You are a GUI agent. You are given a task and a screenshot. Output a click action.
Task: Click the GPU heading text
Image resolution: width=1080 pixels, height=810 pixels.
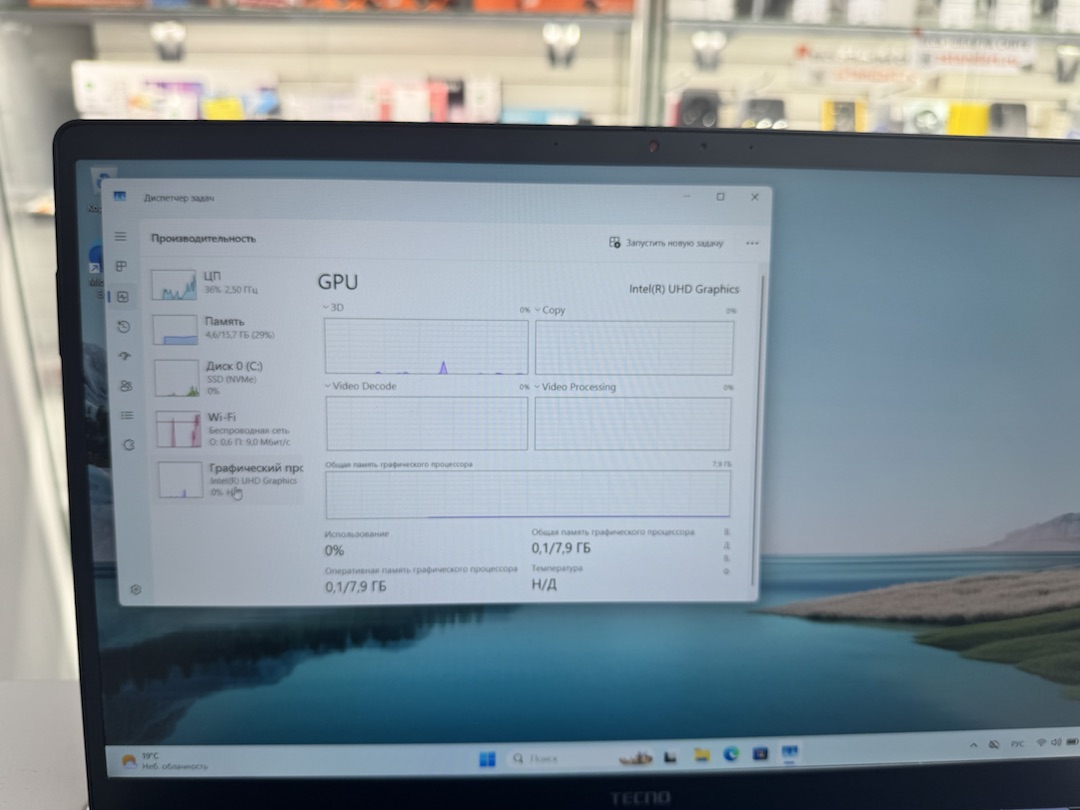click(338, 282)
